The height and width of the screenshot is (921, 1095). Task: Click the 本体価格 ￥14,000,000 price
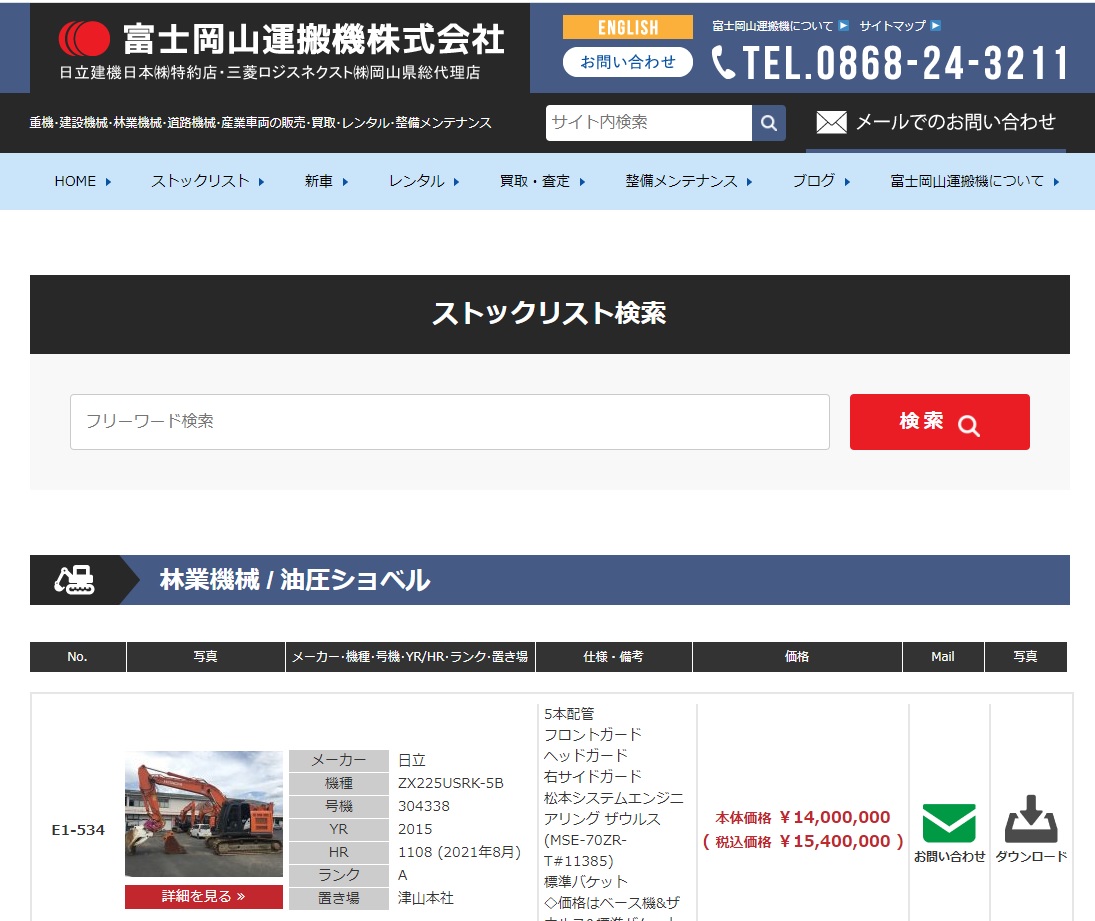[803, 818]
